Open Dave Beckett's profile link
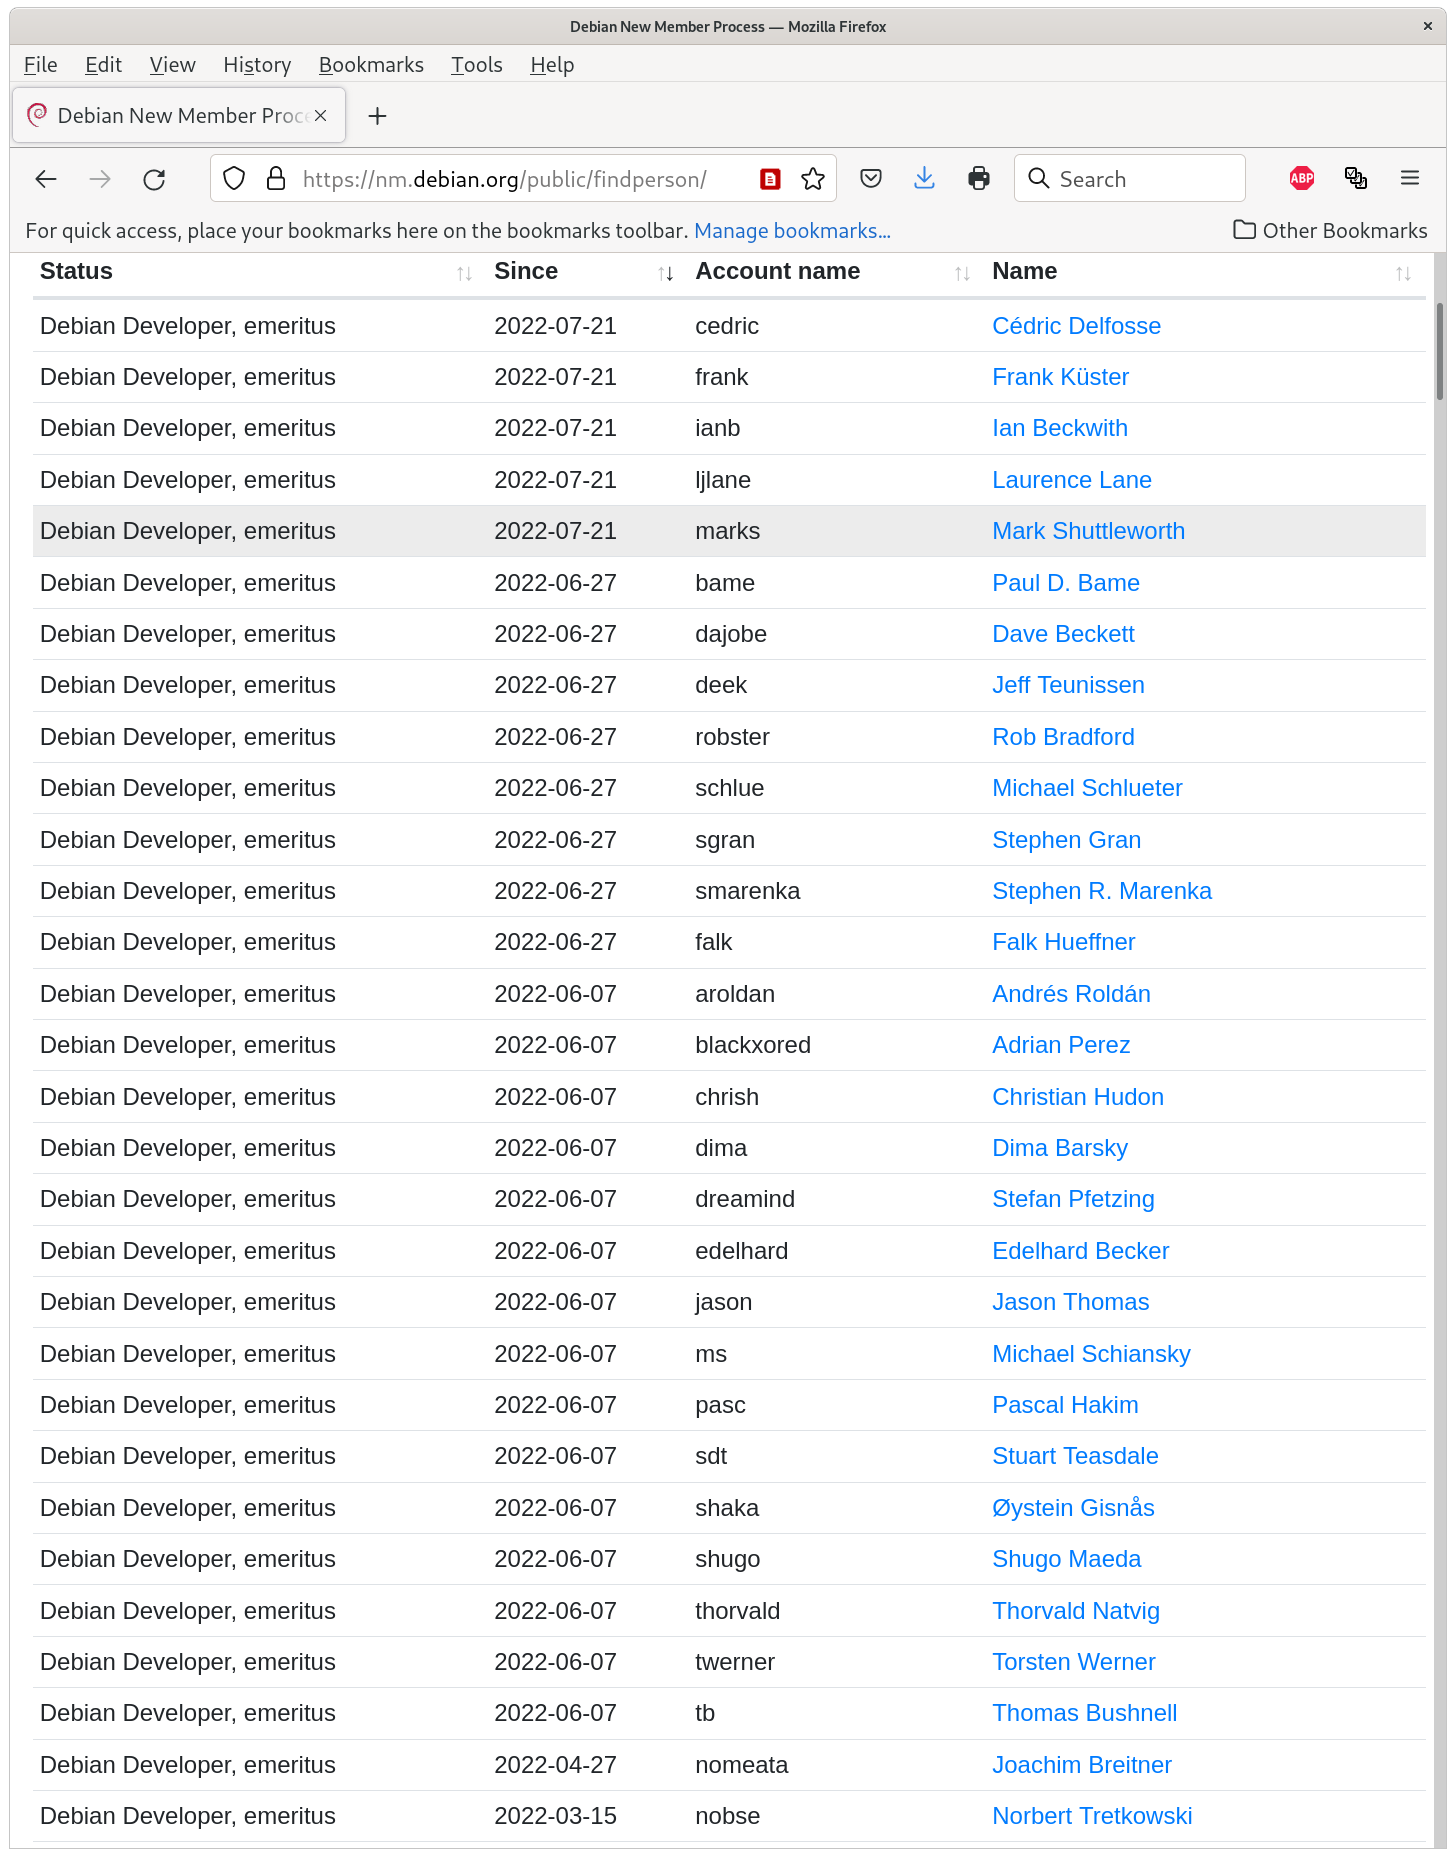This screenshot has height=1858, width=1456. click(x=1063, y=634)
